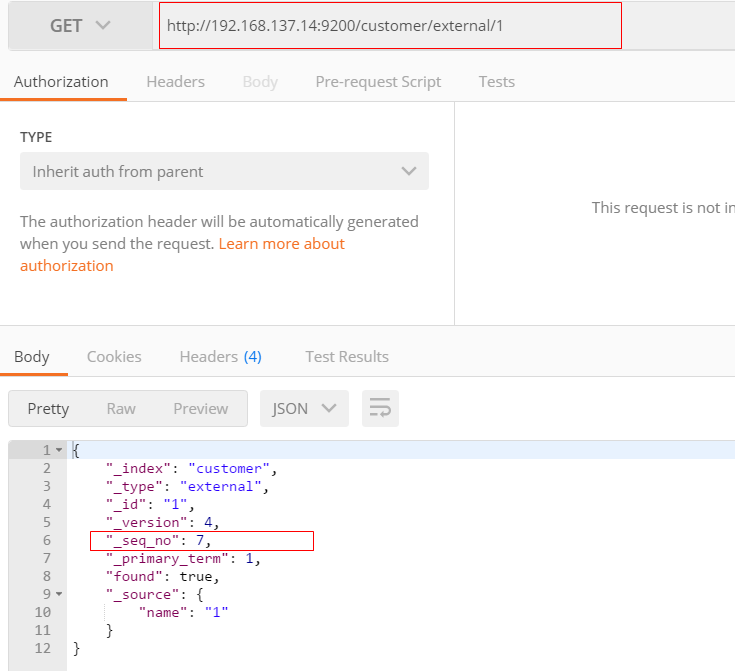Open the response Cookies tab

click(x=114, y=357)
